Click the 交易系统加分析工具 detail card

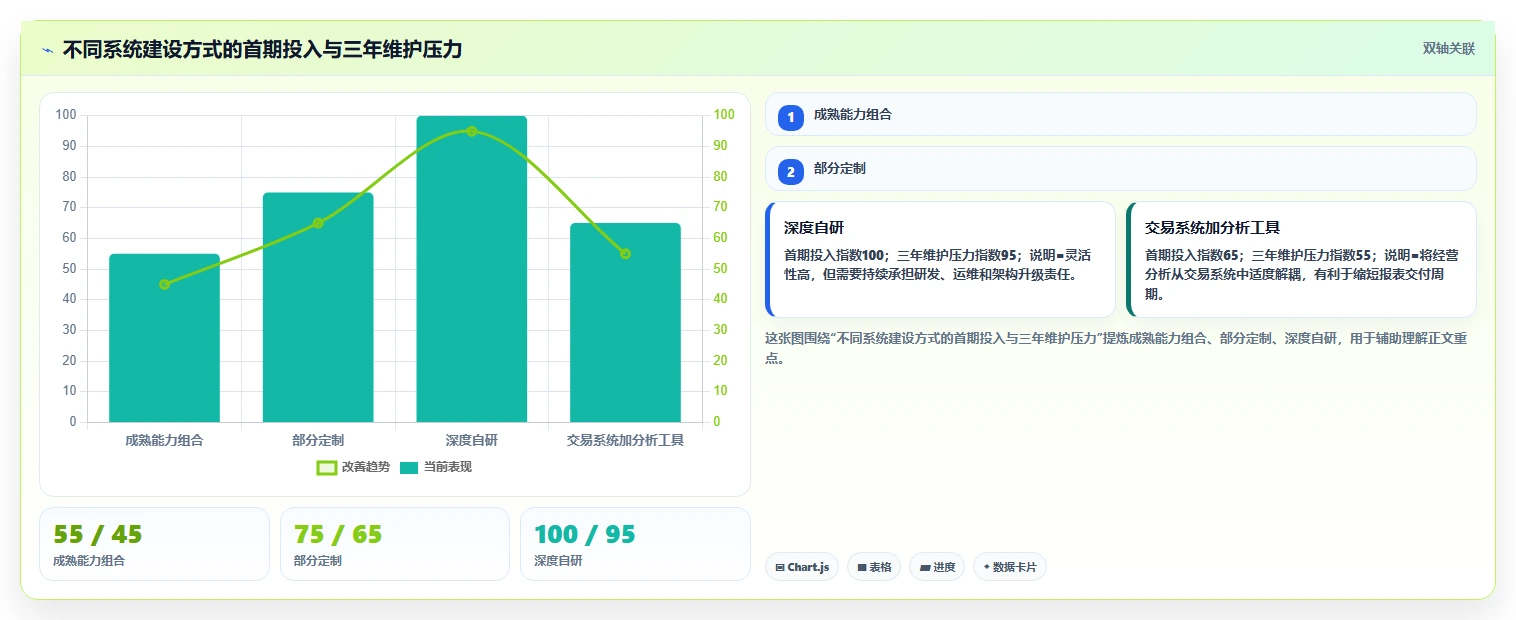click(1301, 259)
